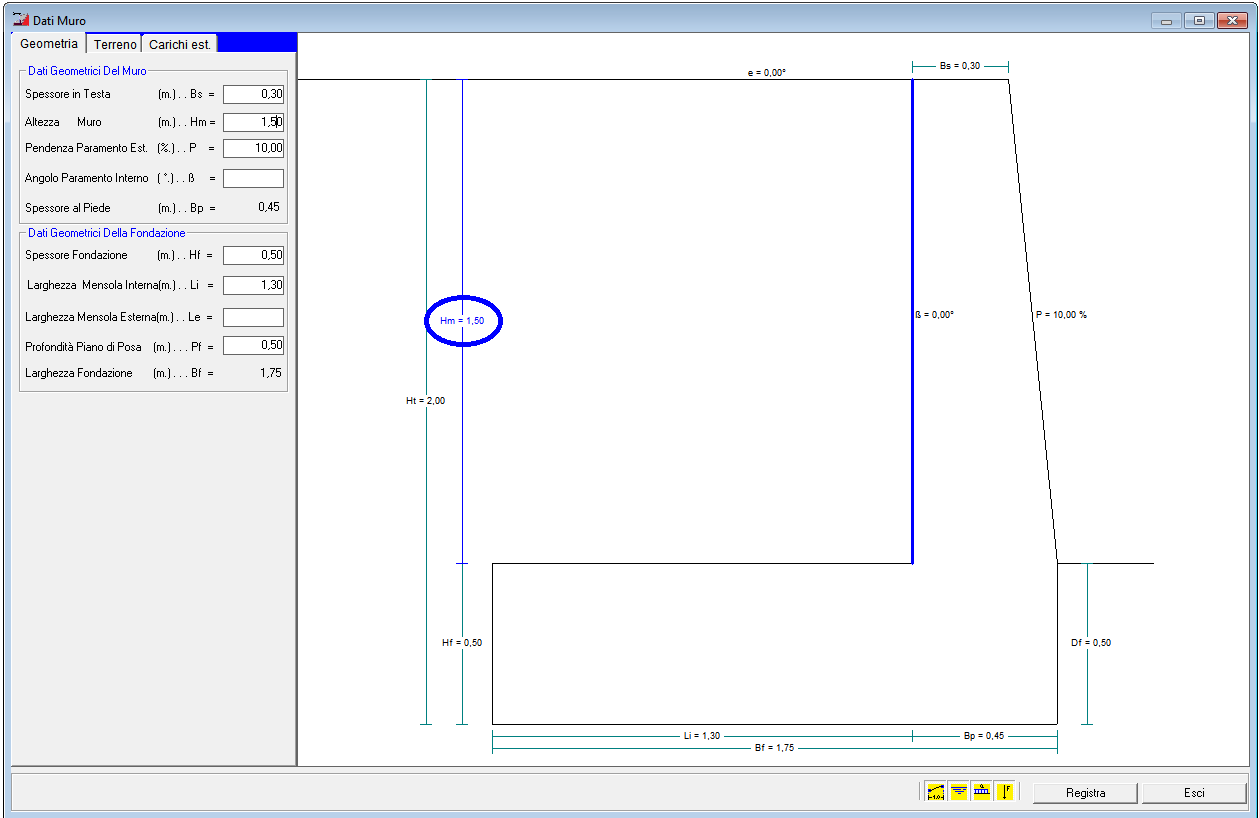1259x818 pixels.
Task: Click the Dati Muro app icon in the title bar
Action: coord(20,20)
